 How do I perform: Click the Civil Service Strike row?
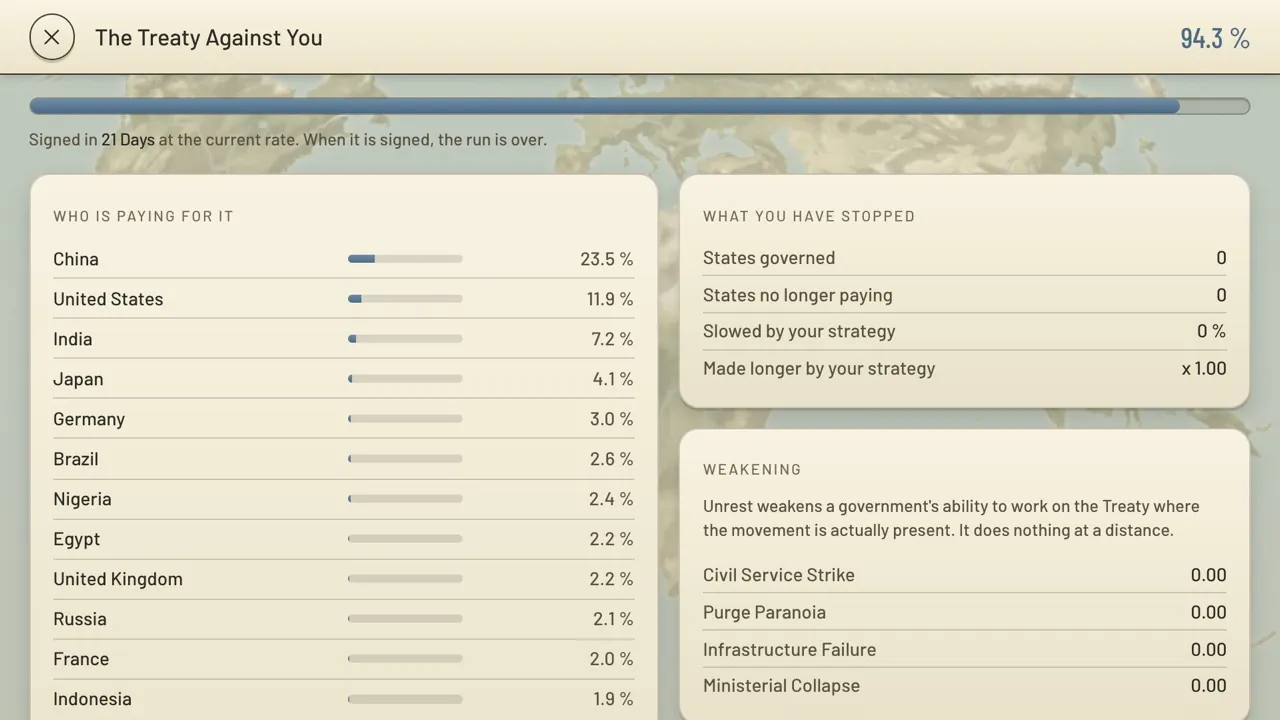pos(964,575)
